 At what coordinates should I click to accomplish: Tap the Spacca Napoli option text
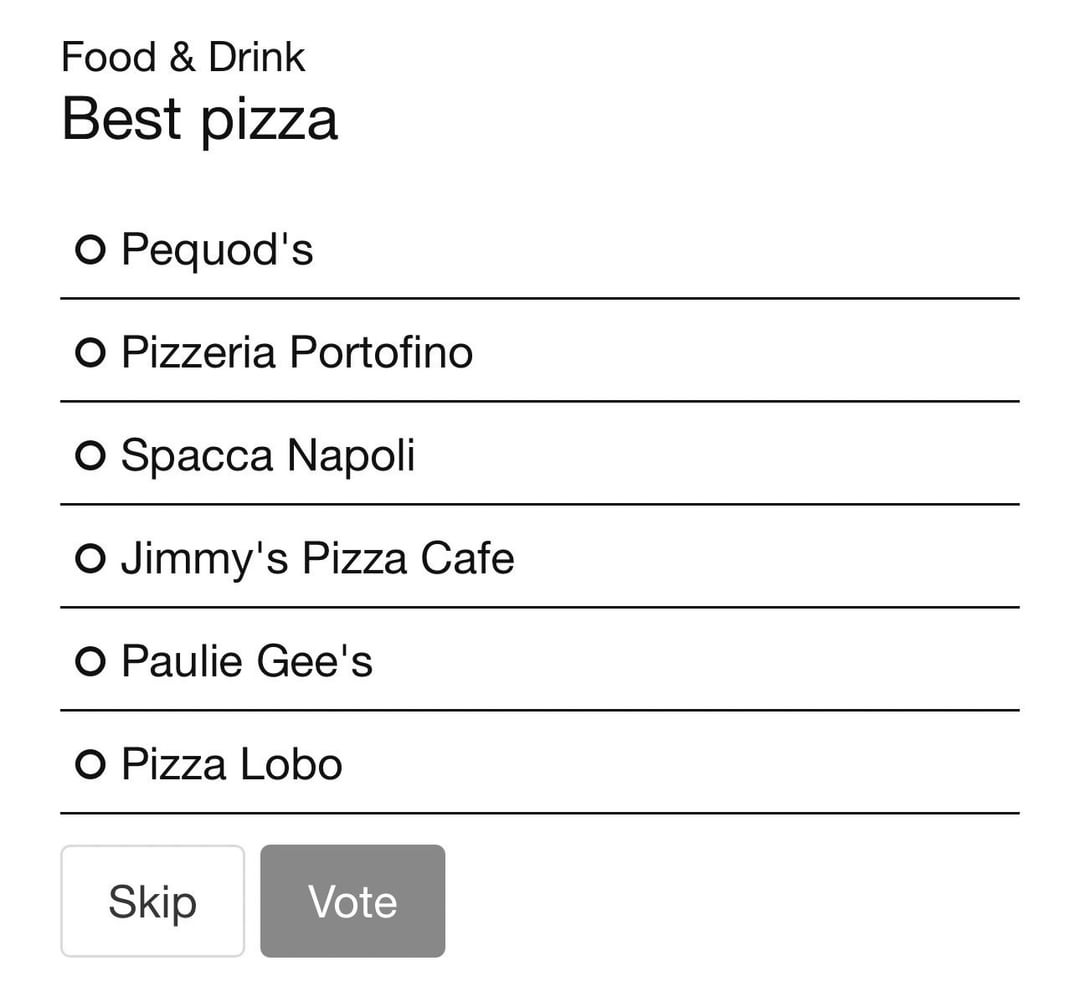click(268, 456)
